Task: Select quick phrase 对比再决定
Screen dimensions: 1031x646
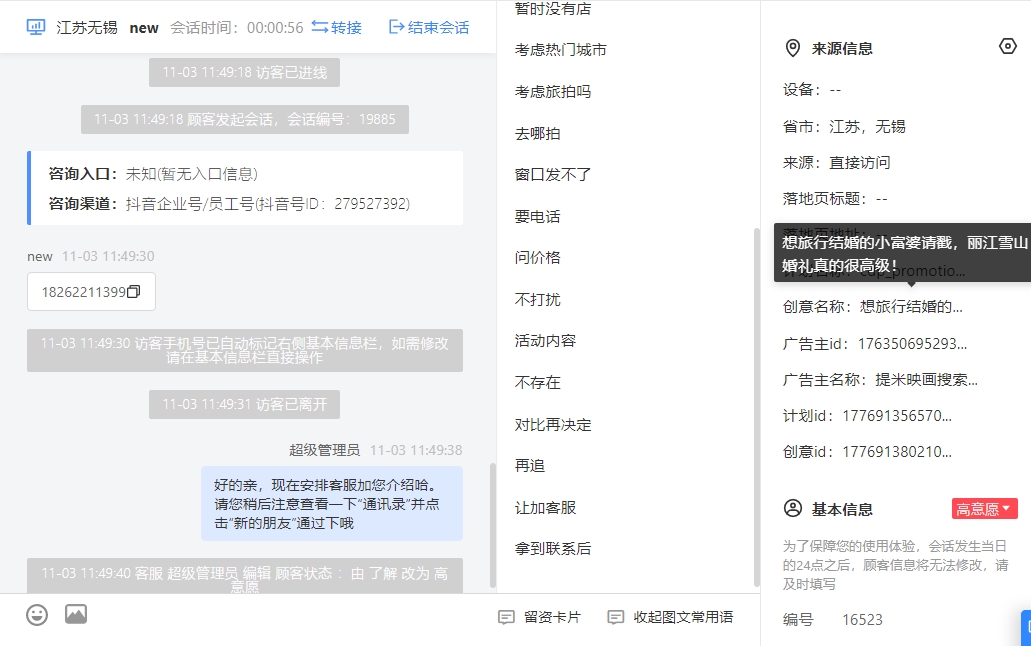Action: coord(553,424)
